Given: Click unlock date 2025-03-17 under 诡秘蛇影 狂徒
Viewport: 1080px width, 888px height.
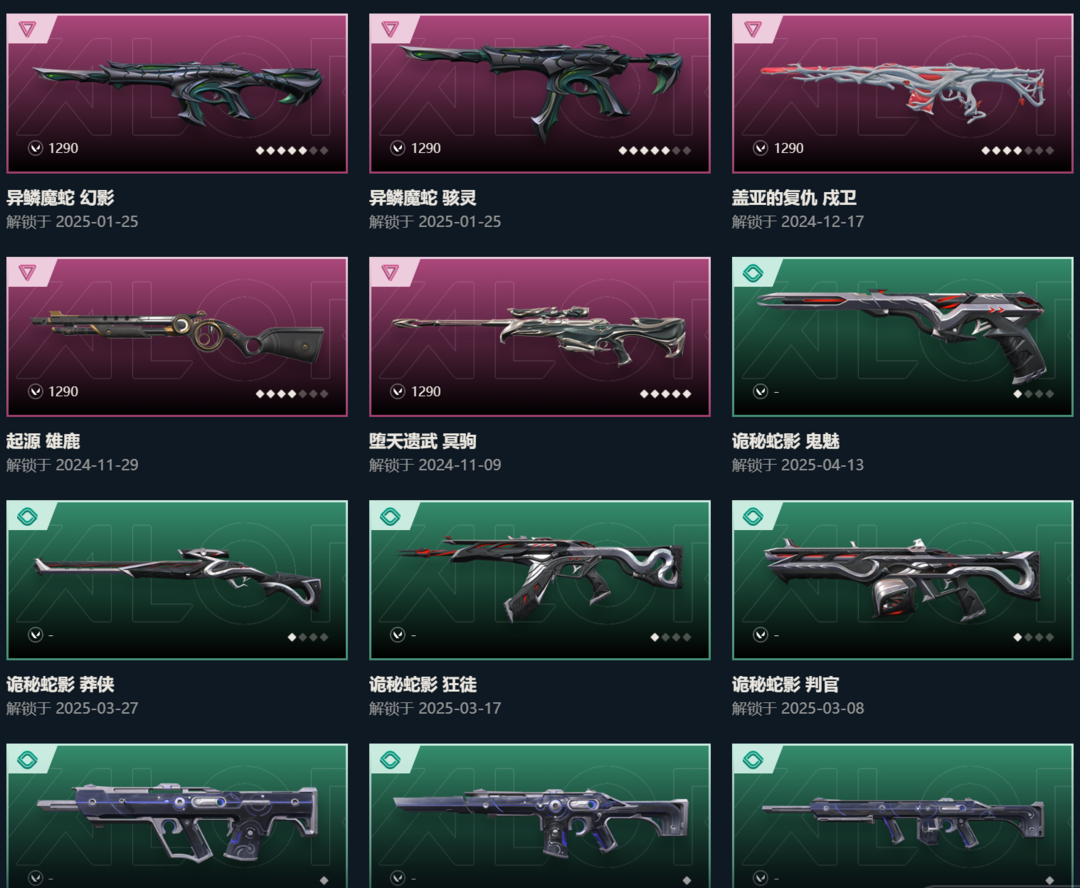Looking at the screenshot, I should 459,708.
